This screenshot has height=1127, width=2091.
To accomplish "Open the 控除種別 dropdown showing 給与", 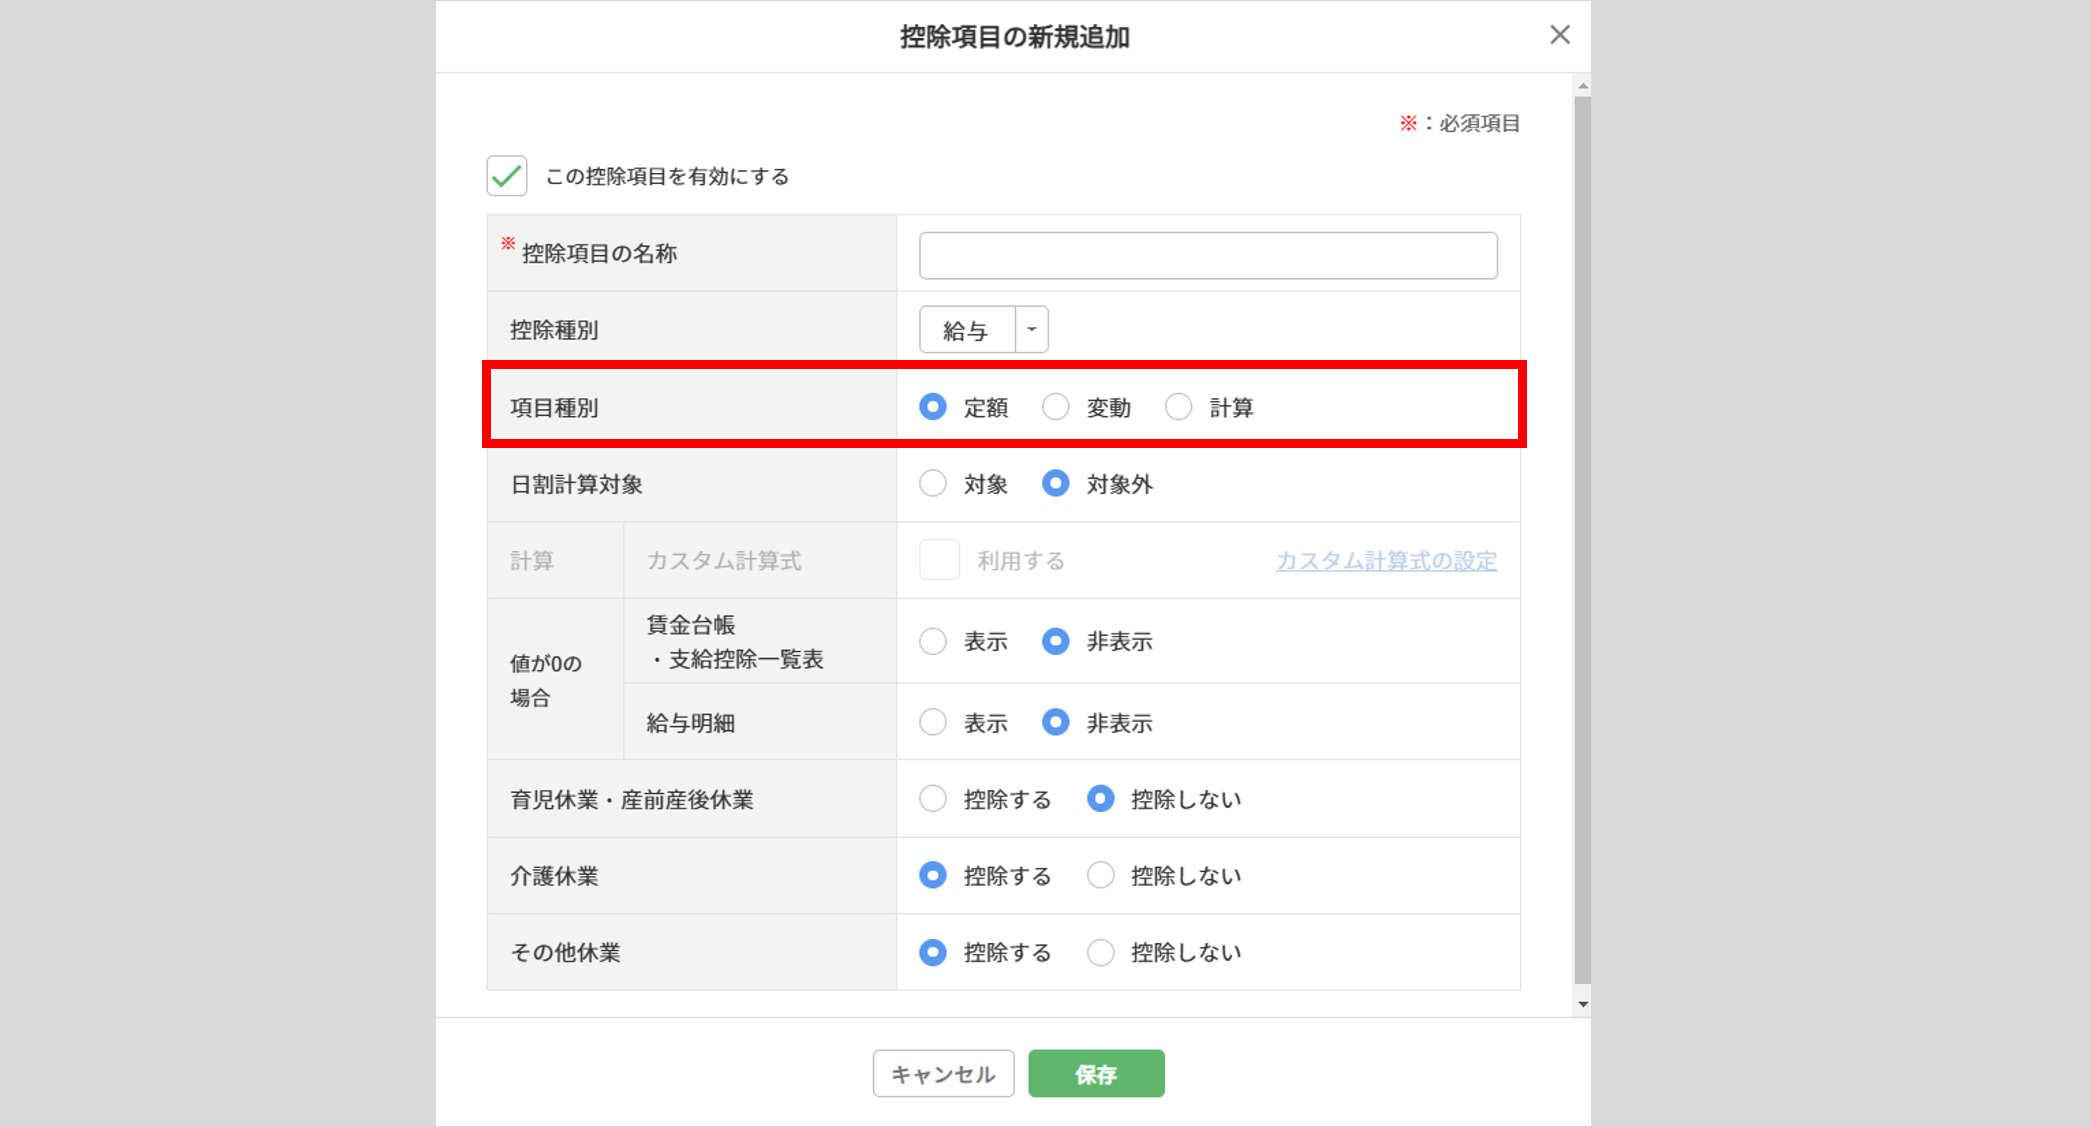I will [967, 330].
